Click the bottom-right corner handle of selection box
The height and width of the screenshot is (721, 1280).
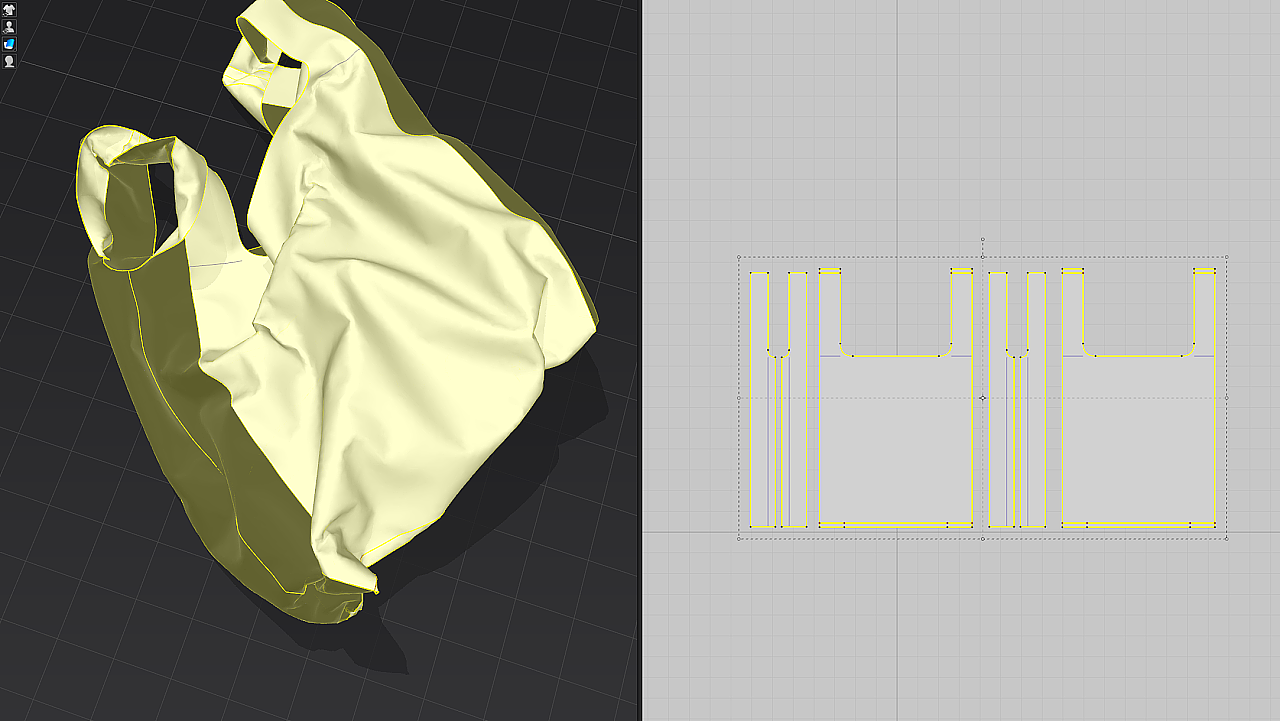tap(1227, 538)
